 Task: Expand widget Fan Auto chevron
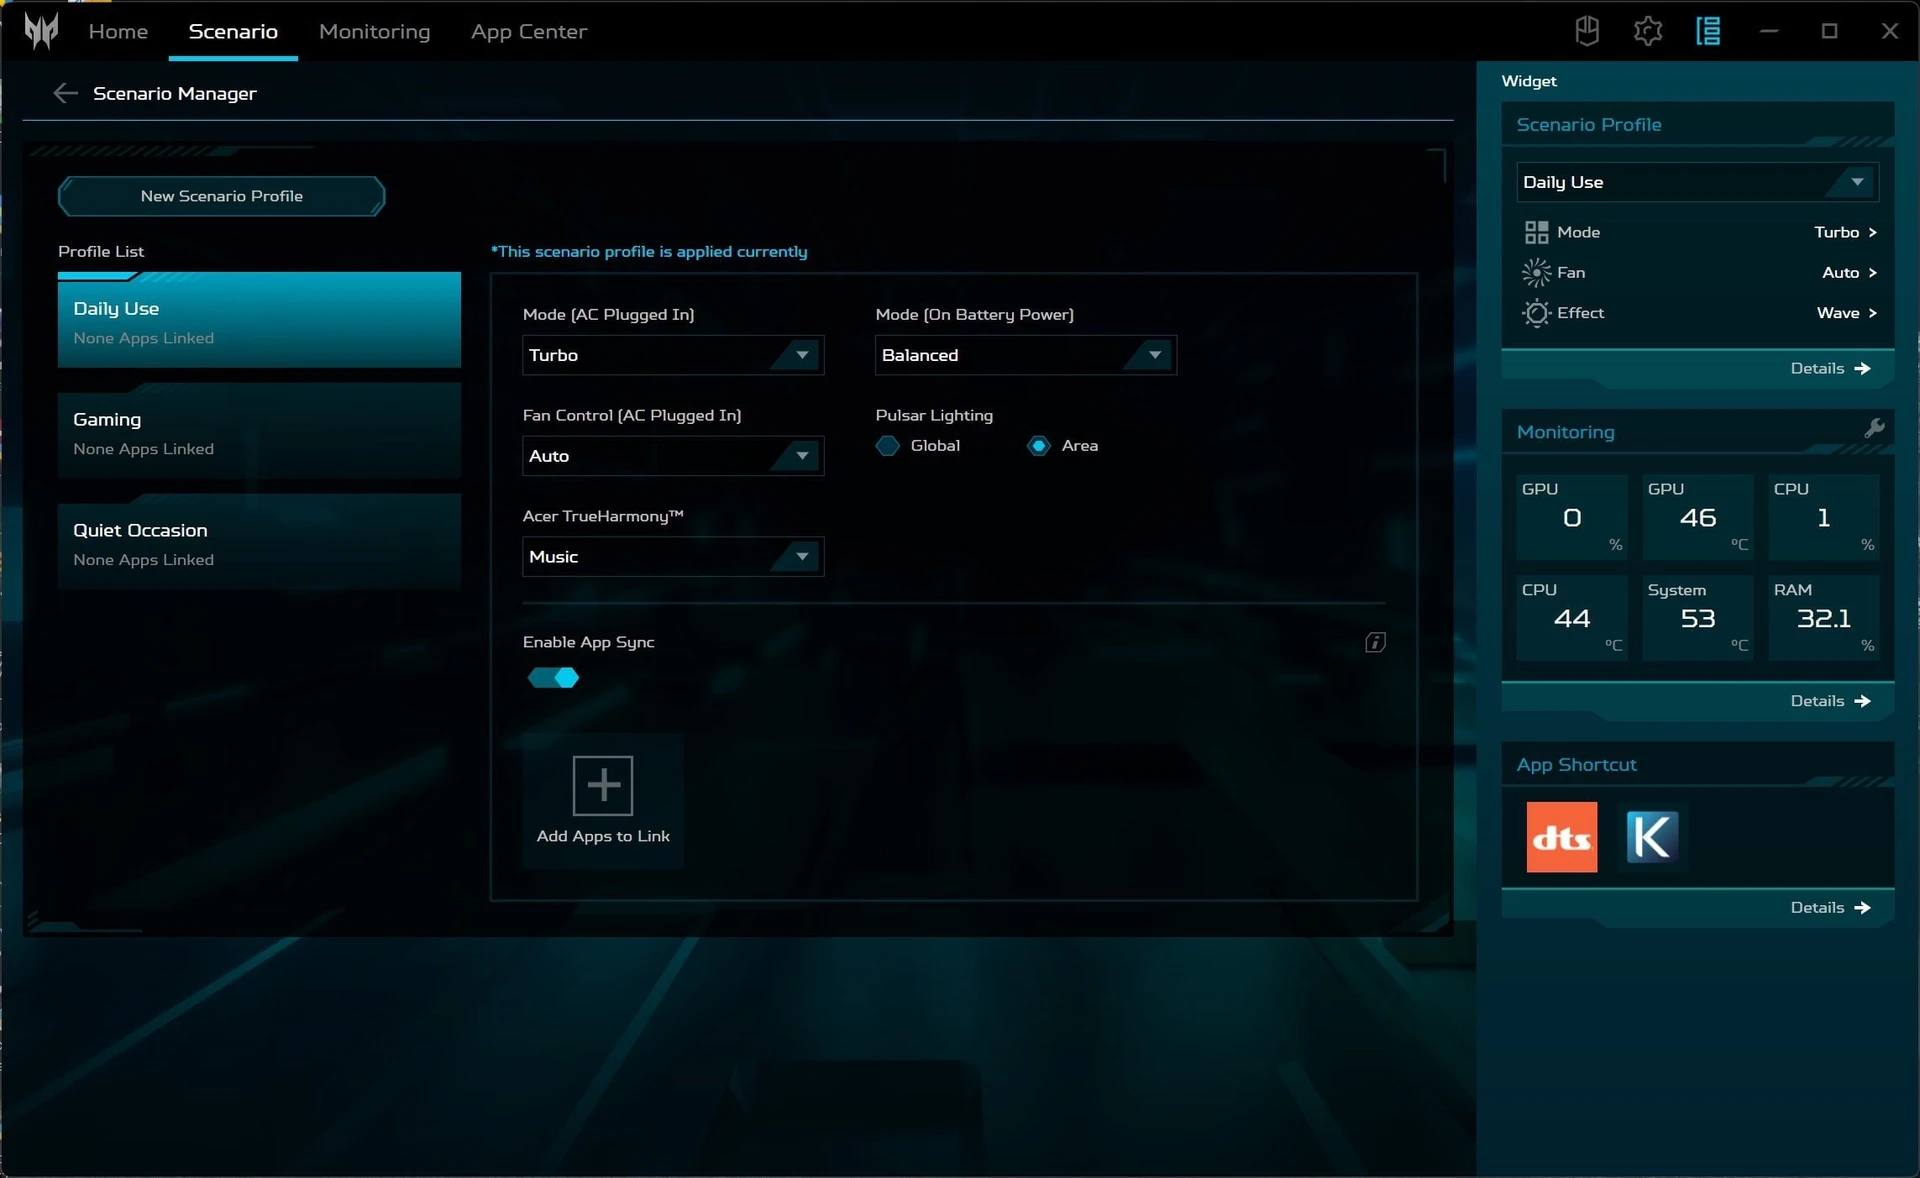[x=1872, y=272]
